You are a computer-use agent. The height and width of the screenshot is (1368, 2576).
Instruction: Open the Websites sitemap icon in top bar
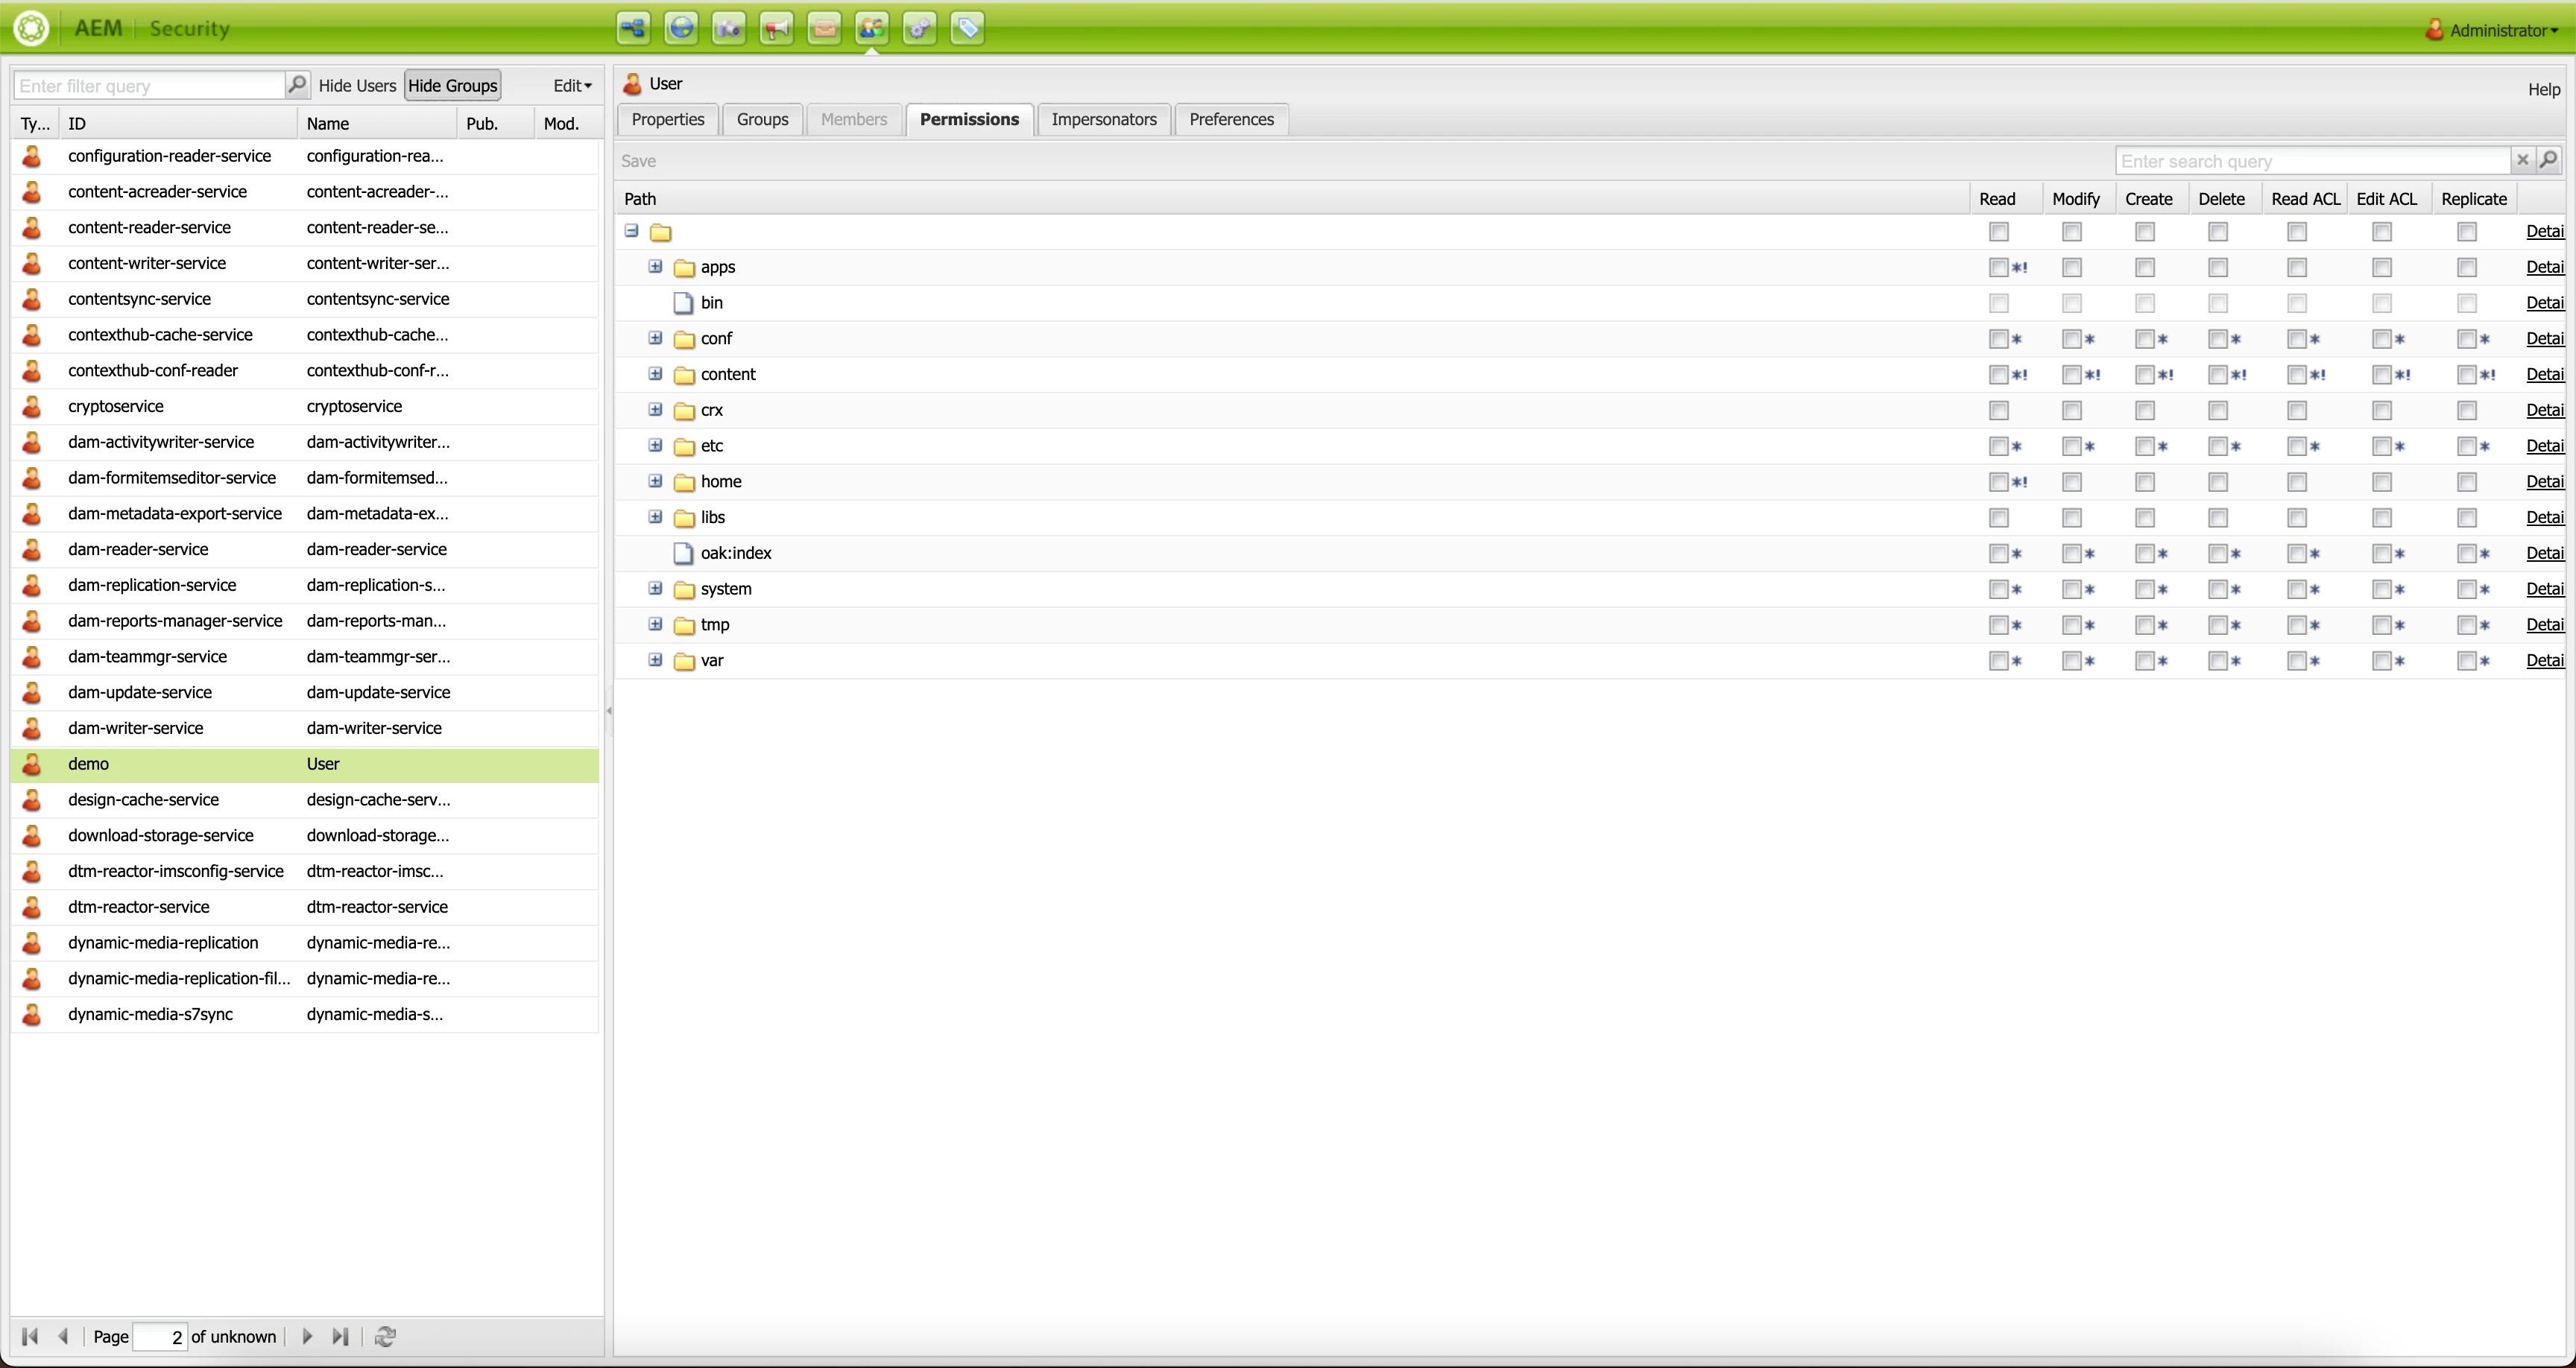tap(633, 28)
